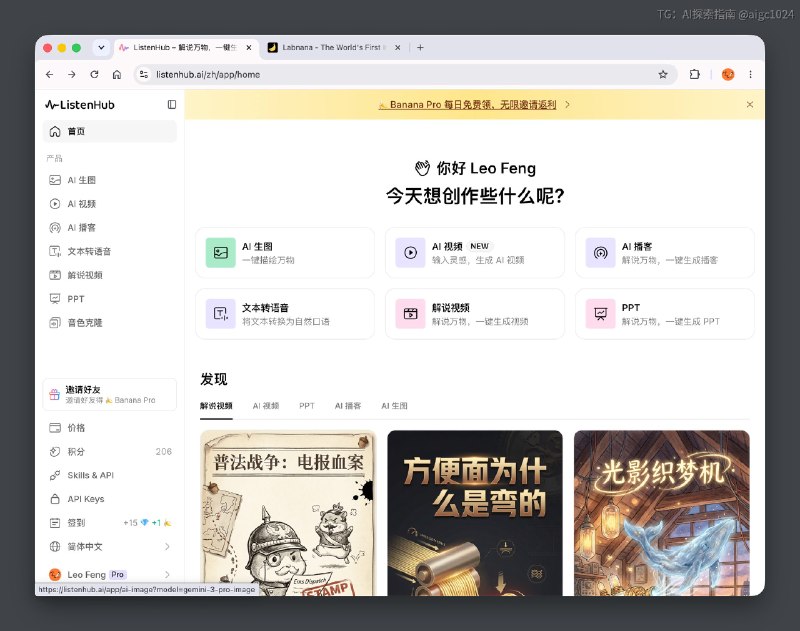The image size is (800, 631).
Task: Open a new browser tab
Action: 420,47
